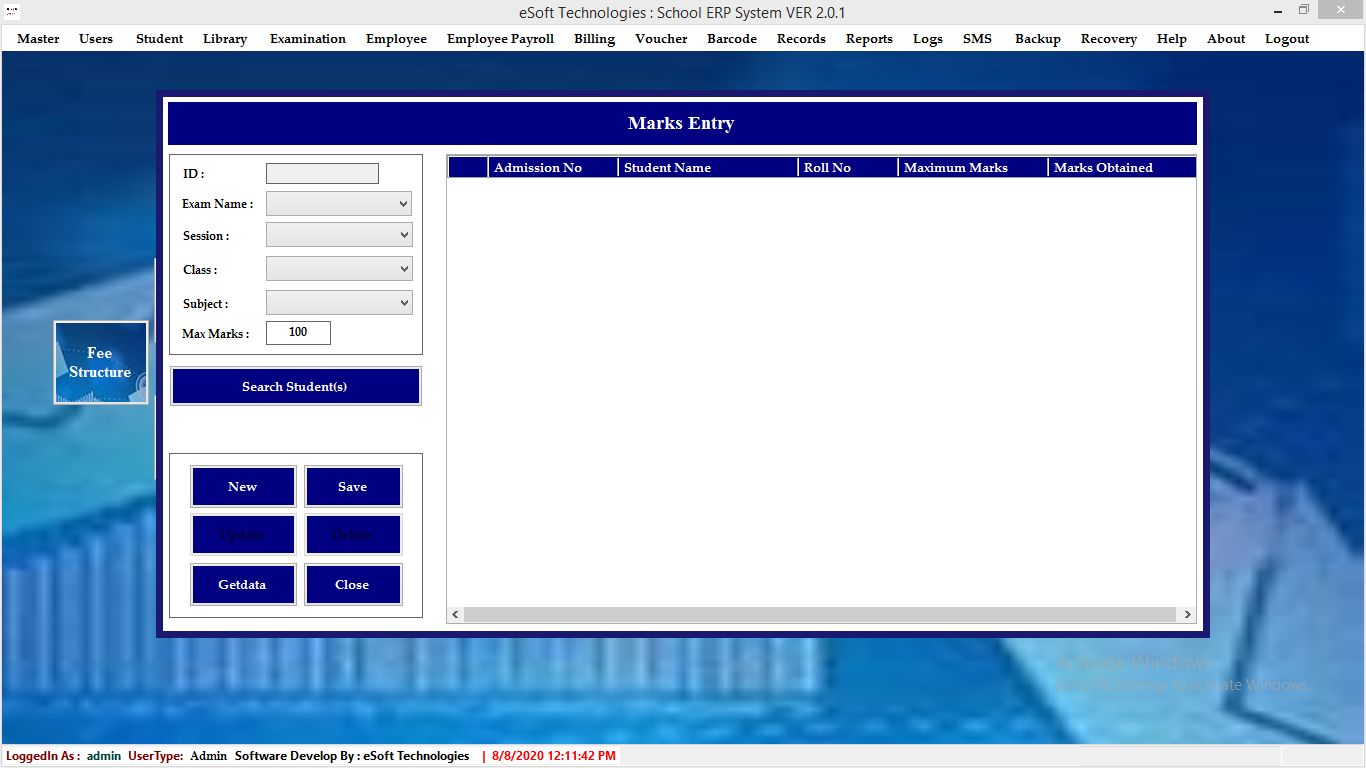This screenshot has height=768, width=1366.
Task: Click the 'admin' logged-in username text
Action: [x=104, y=756]
